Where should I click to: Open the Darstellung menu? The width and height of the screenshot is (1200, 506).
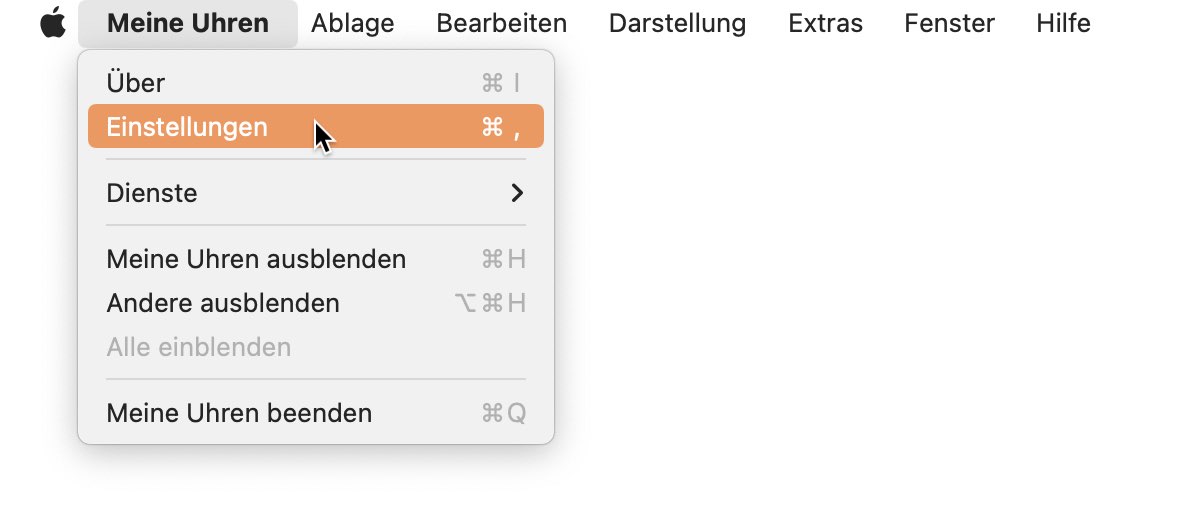pos(678,23)
